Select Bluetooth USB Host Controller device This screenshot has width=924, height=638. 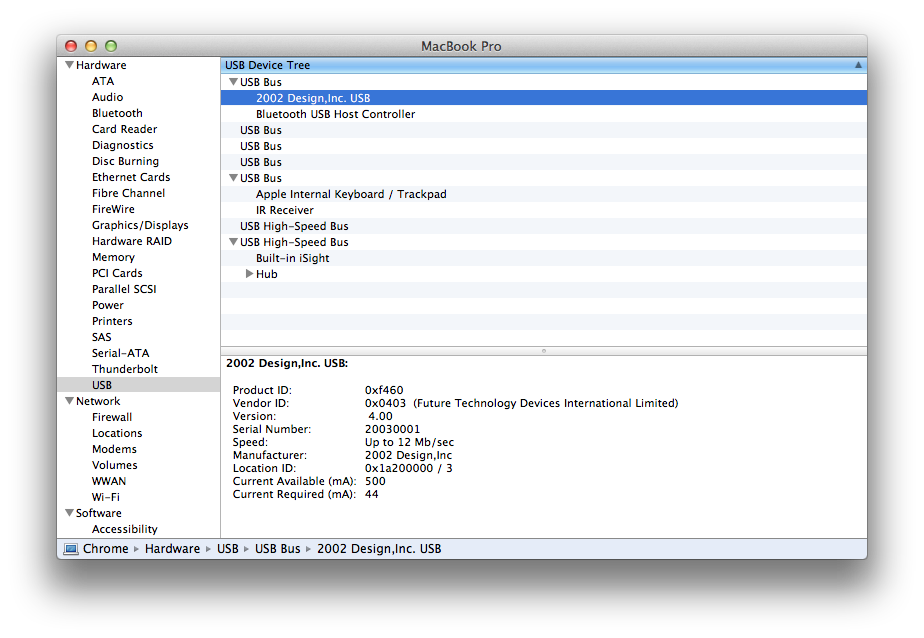(335, 114)
